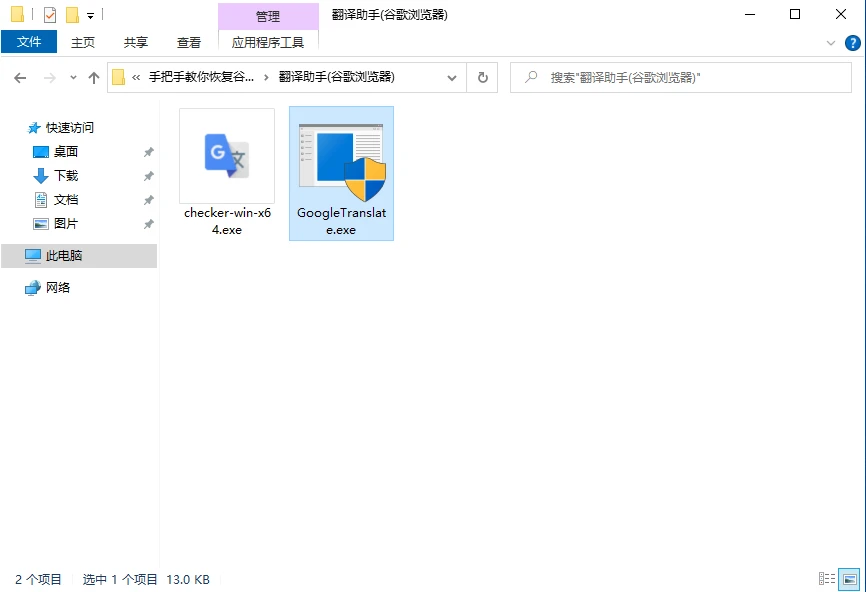Screen dimensions: 866x592
Task: Open recent locations dropdown arrow
Action: point(73,78)
